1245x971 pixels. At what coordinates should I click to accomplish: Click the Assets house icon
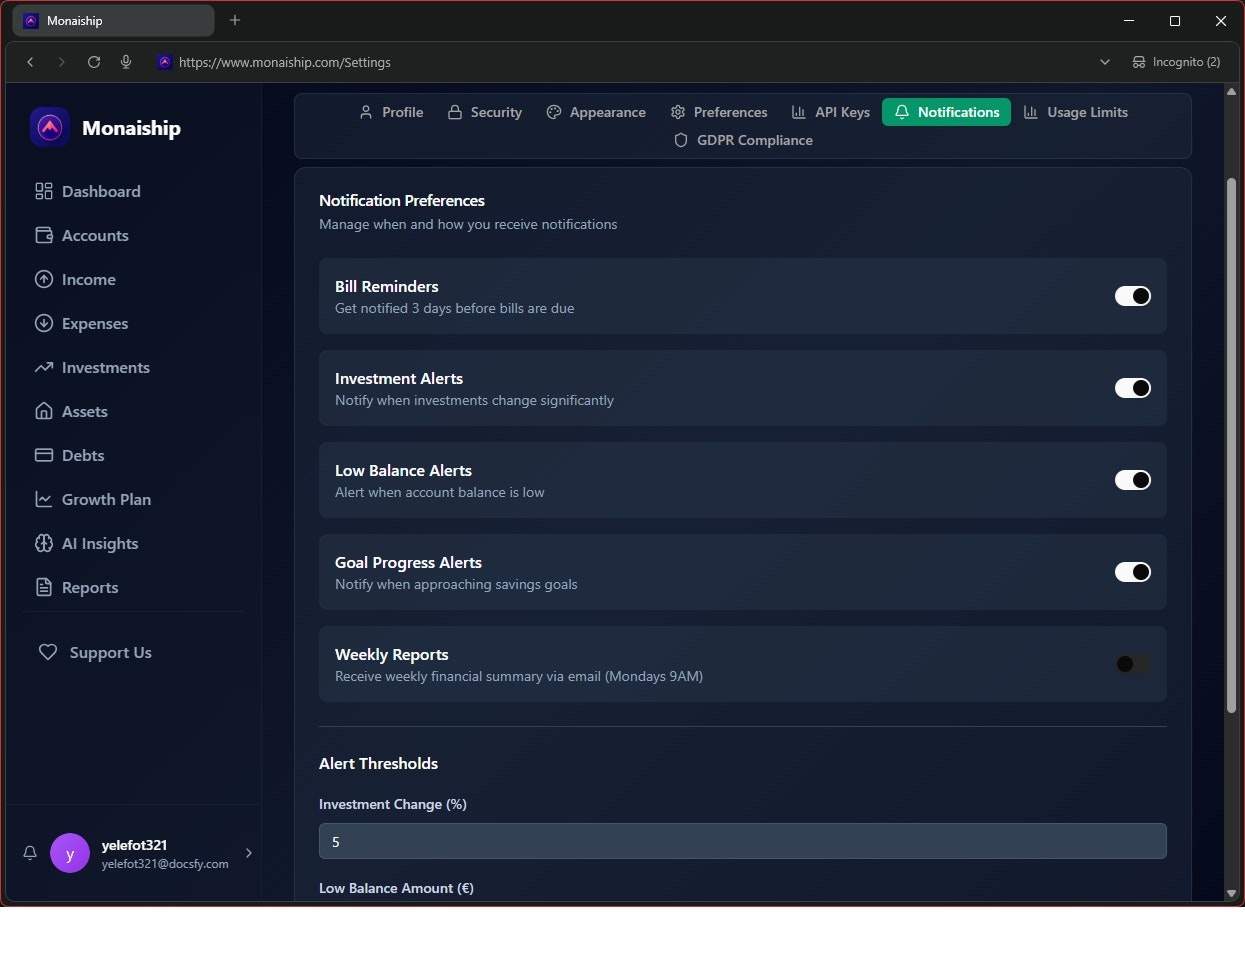pos(44,411)
